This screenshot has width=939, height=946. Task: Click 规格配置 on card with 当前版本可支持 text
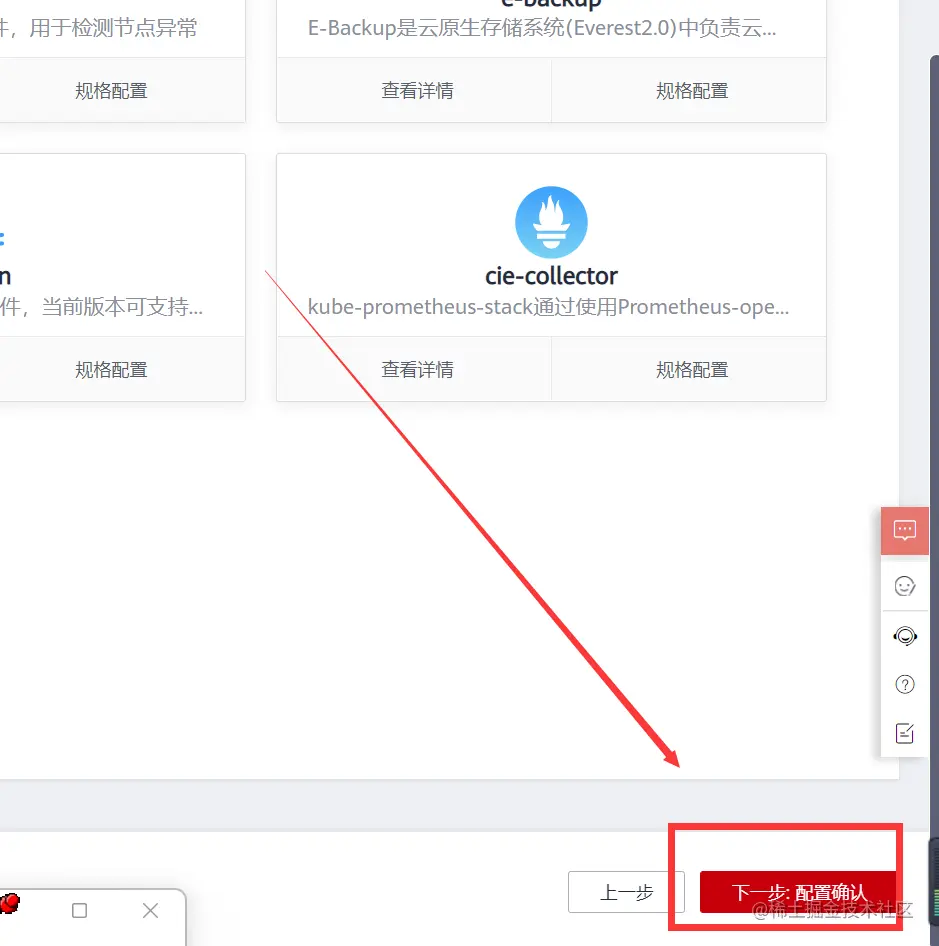pyautogui.click(x=111, y=369)
